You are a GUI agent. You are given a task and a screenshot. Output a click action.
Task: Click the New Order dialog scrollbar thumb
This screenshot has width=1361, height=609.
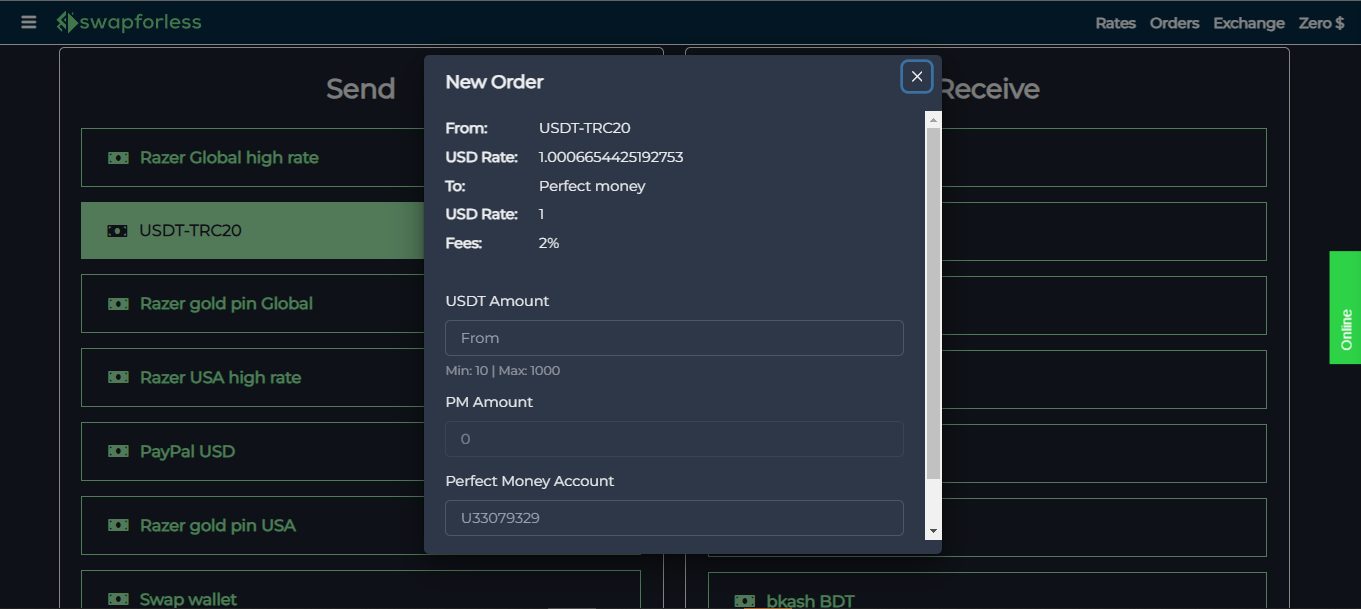point(933,302)
